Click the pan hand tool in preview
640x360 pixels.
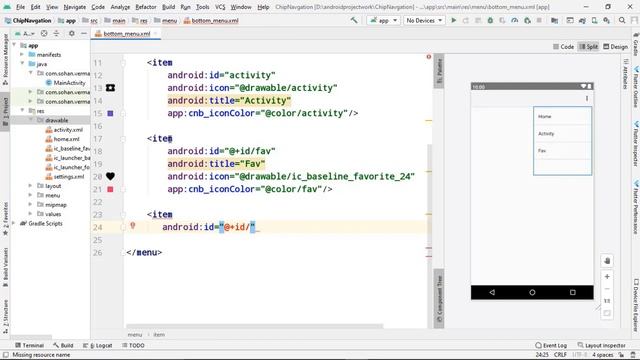pos(607,261)
